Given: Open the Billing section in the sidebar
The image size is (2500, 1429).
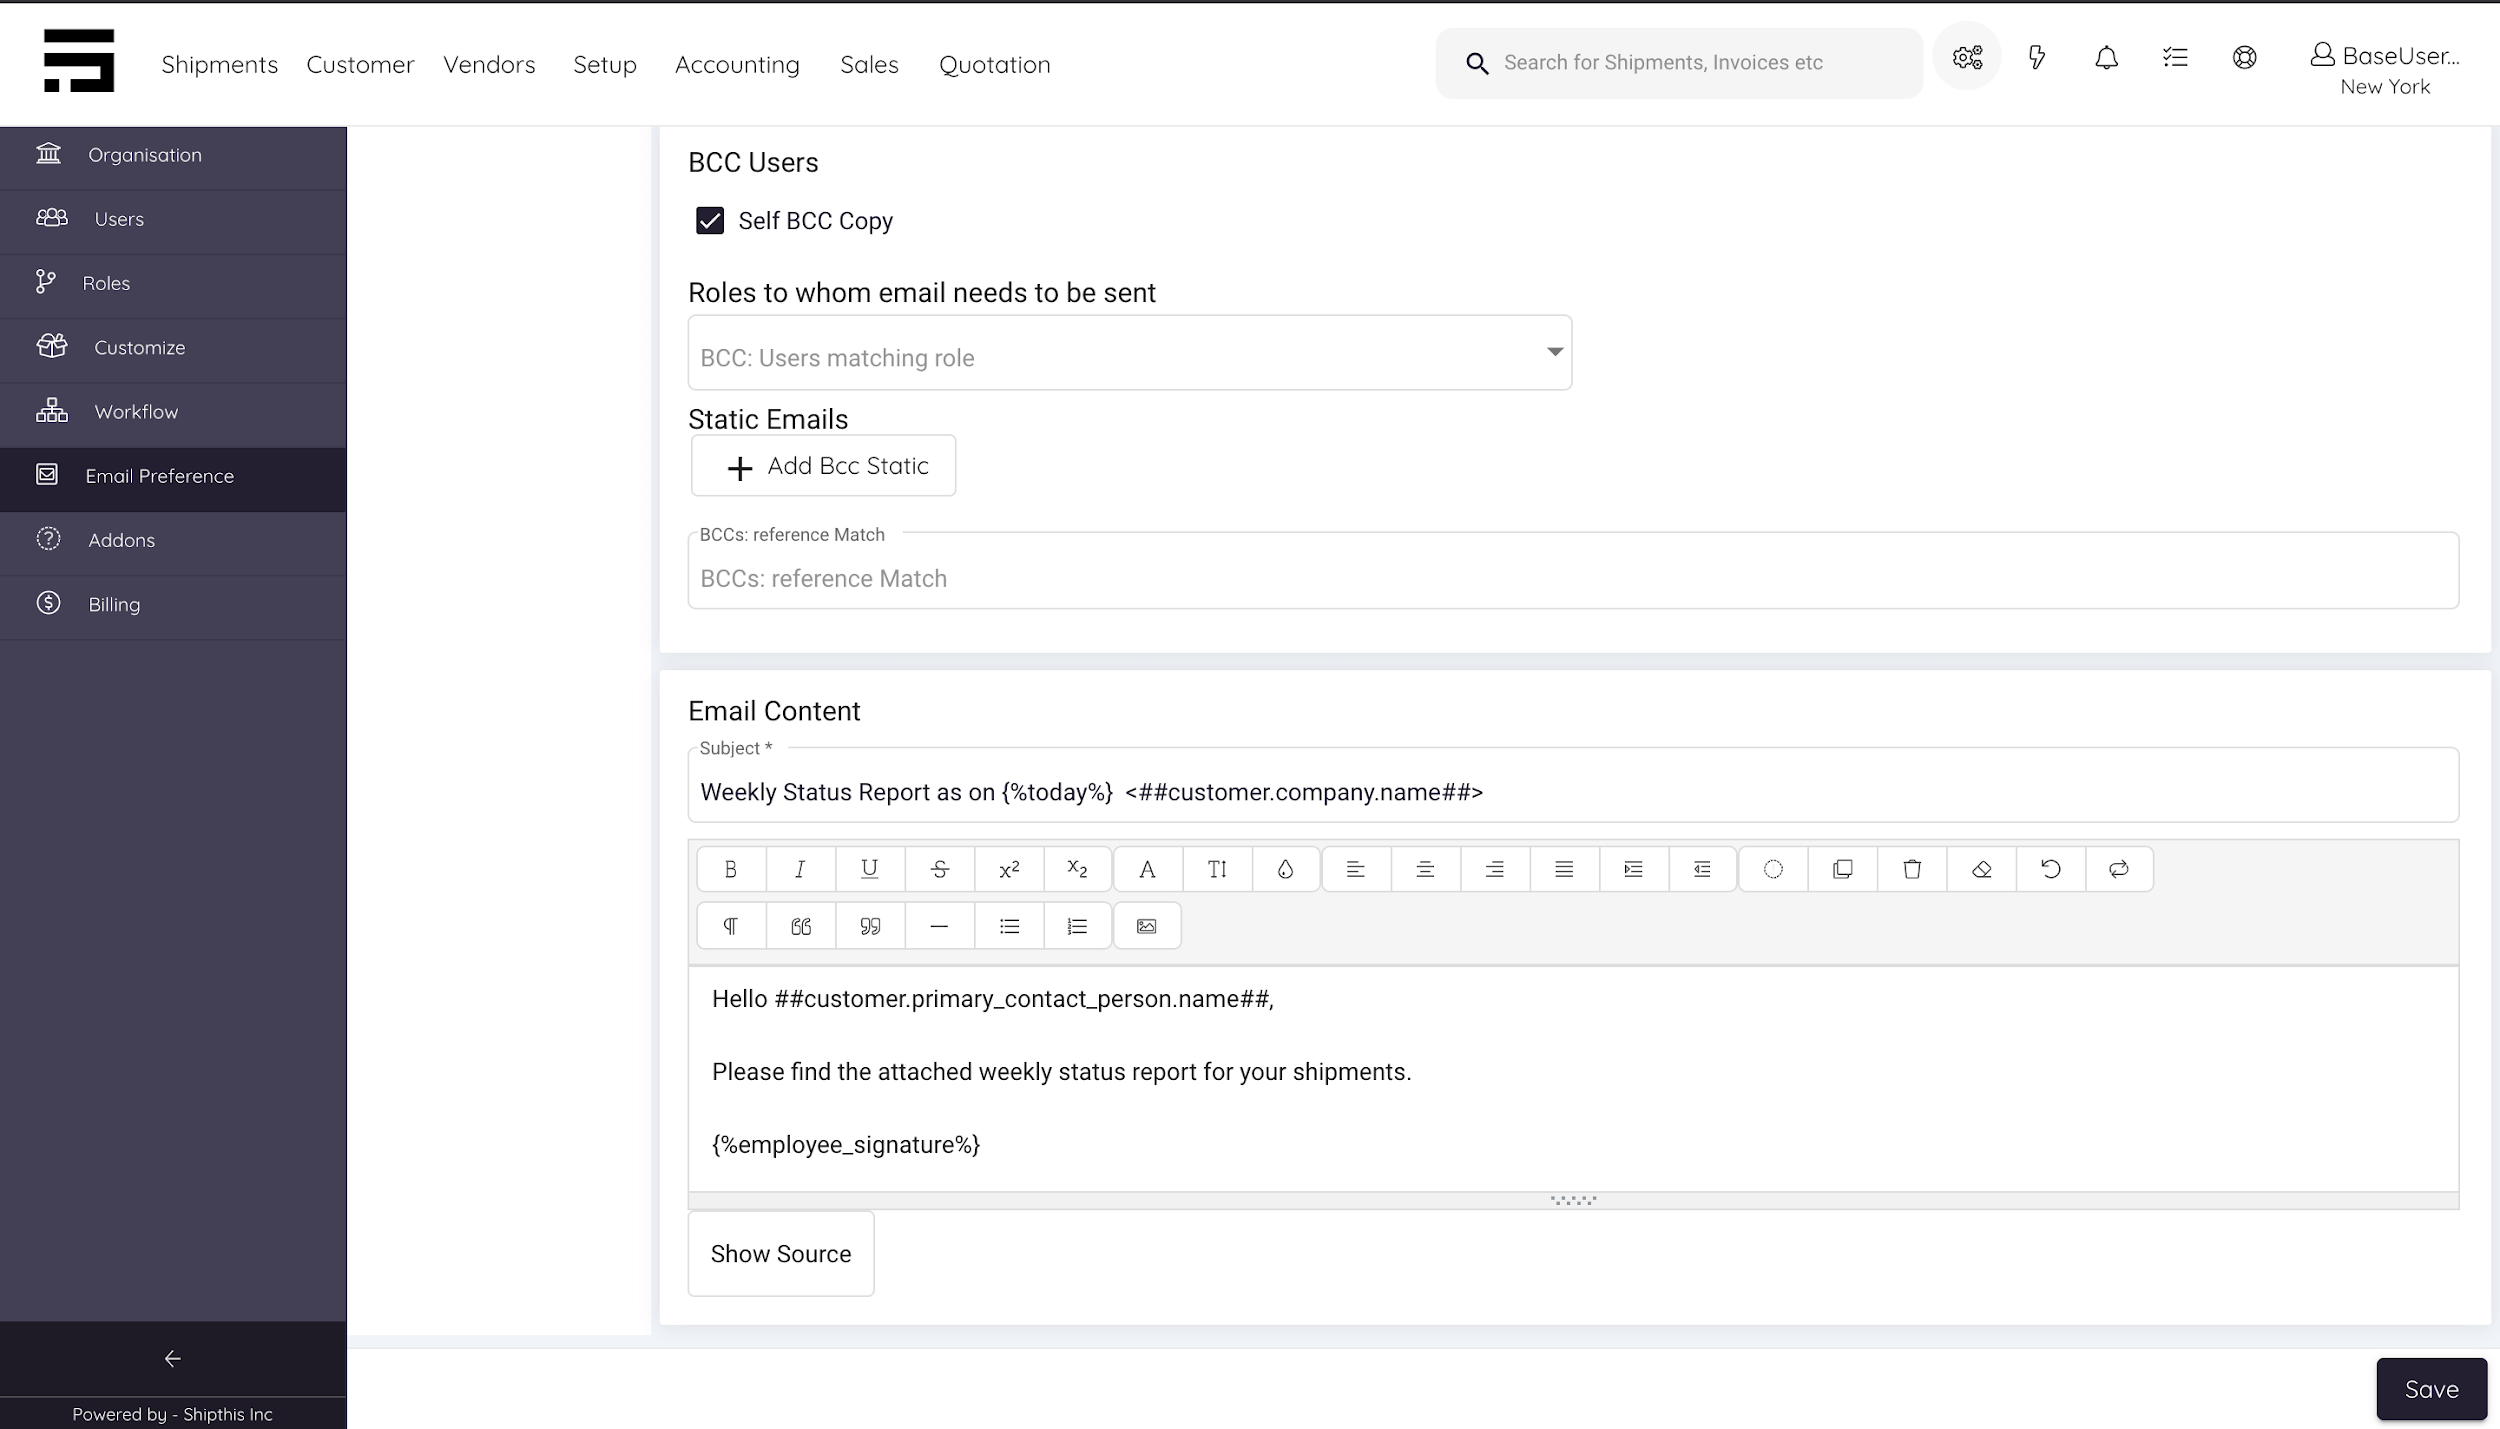Looking at the screenshot, I should 113,603.
